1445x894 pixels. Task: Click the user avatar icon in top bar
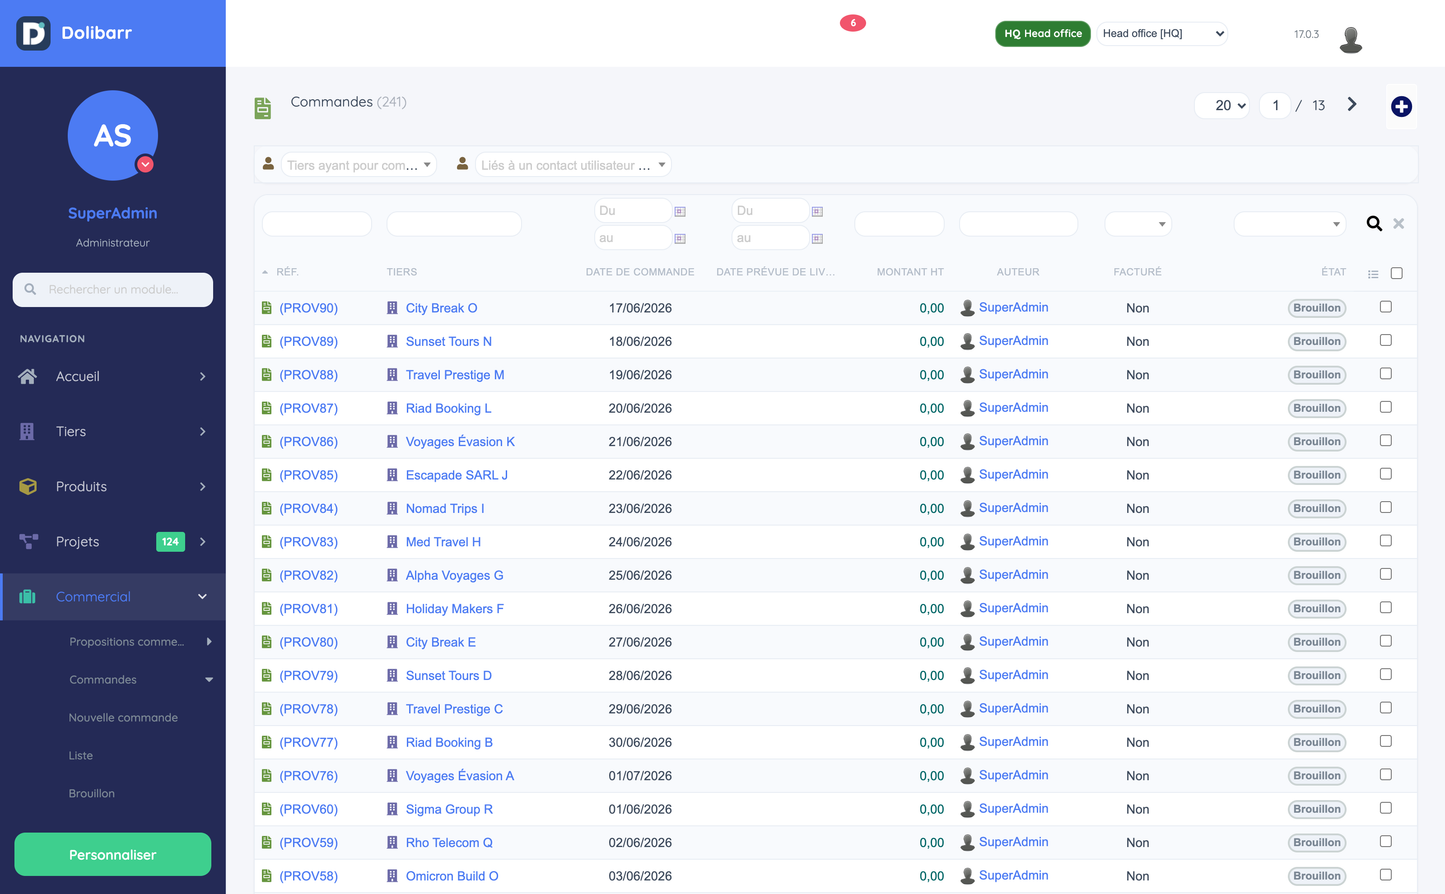[1351, 38]
